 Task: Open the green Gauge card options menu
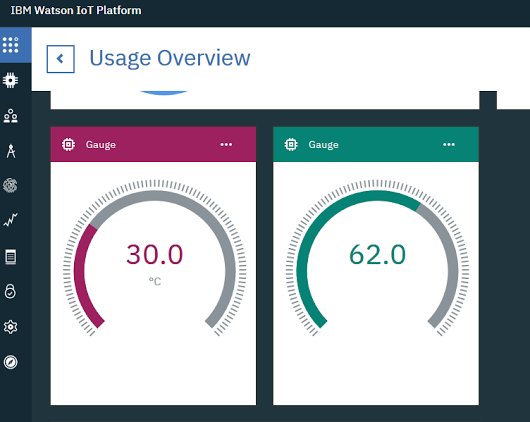449,145
